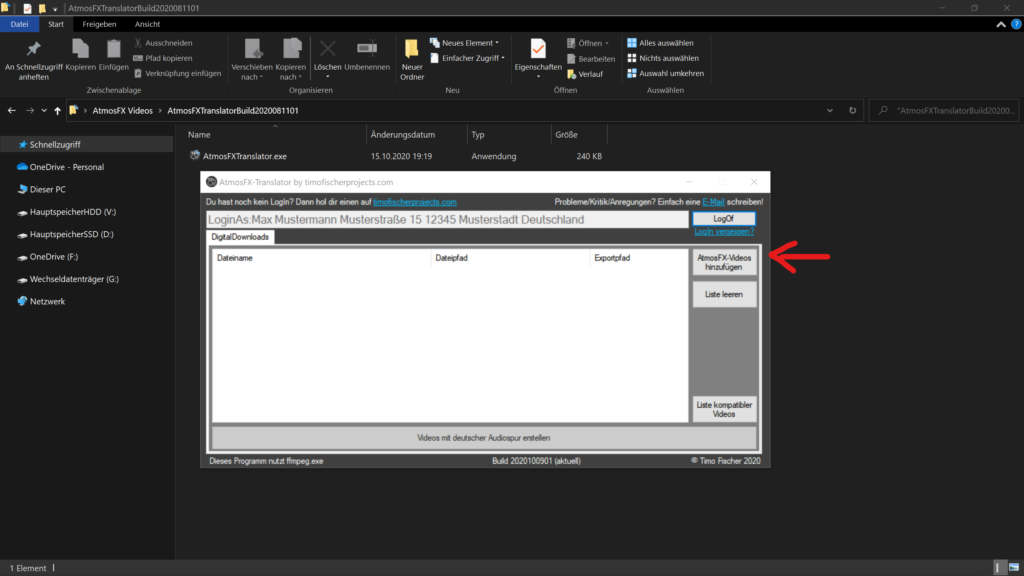
Task: Expand the address bar history dropdown
Action: [x=829, y=110]
